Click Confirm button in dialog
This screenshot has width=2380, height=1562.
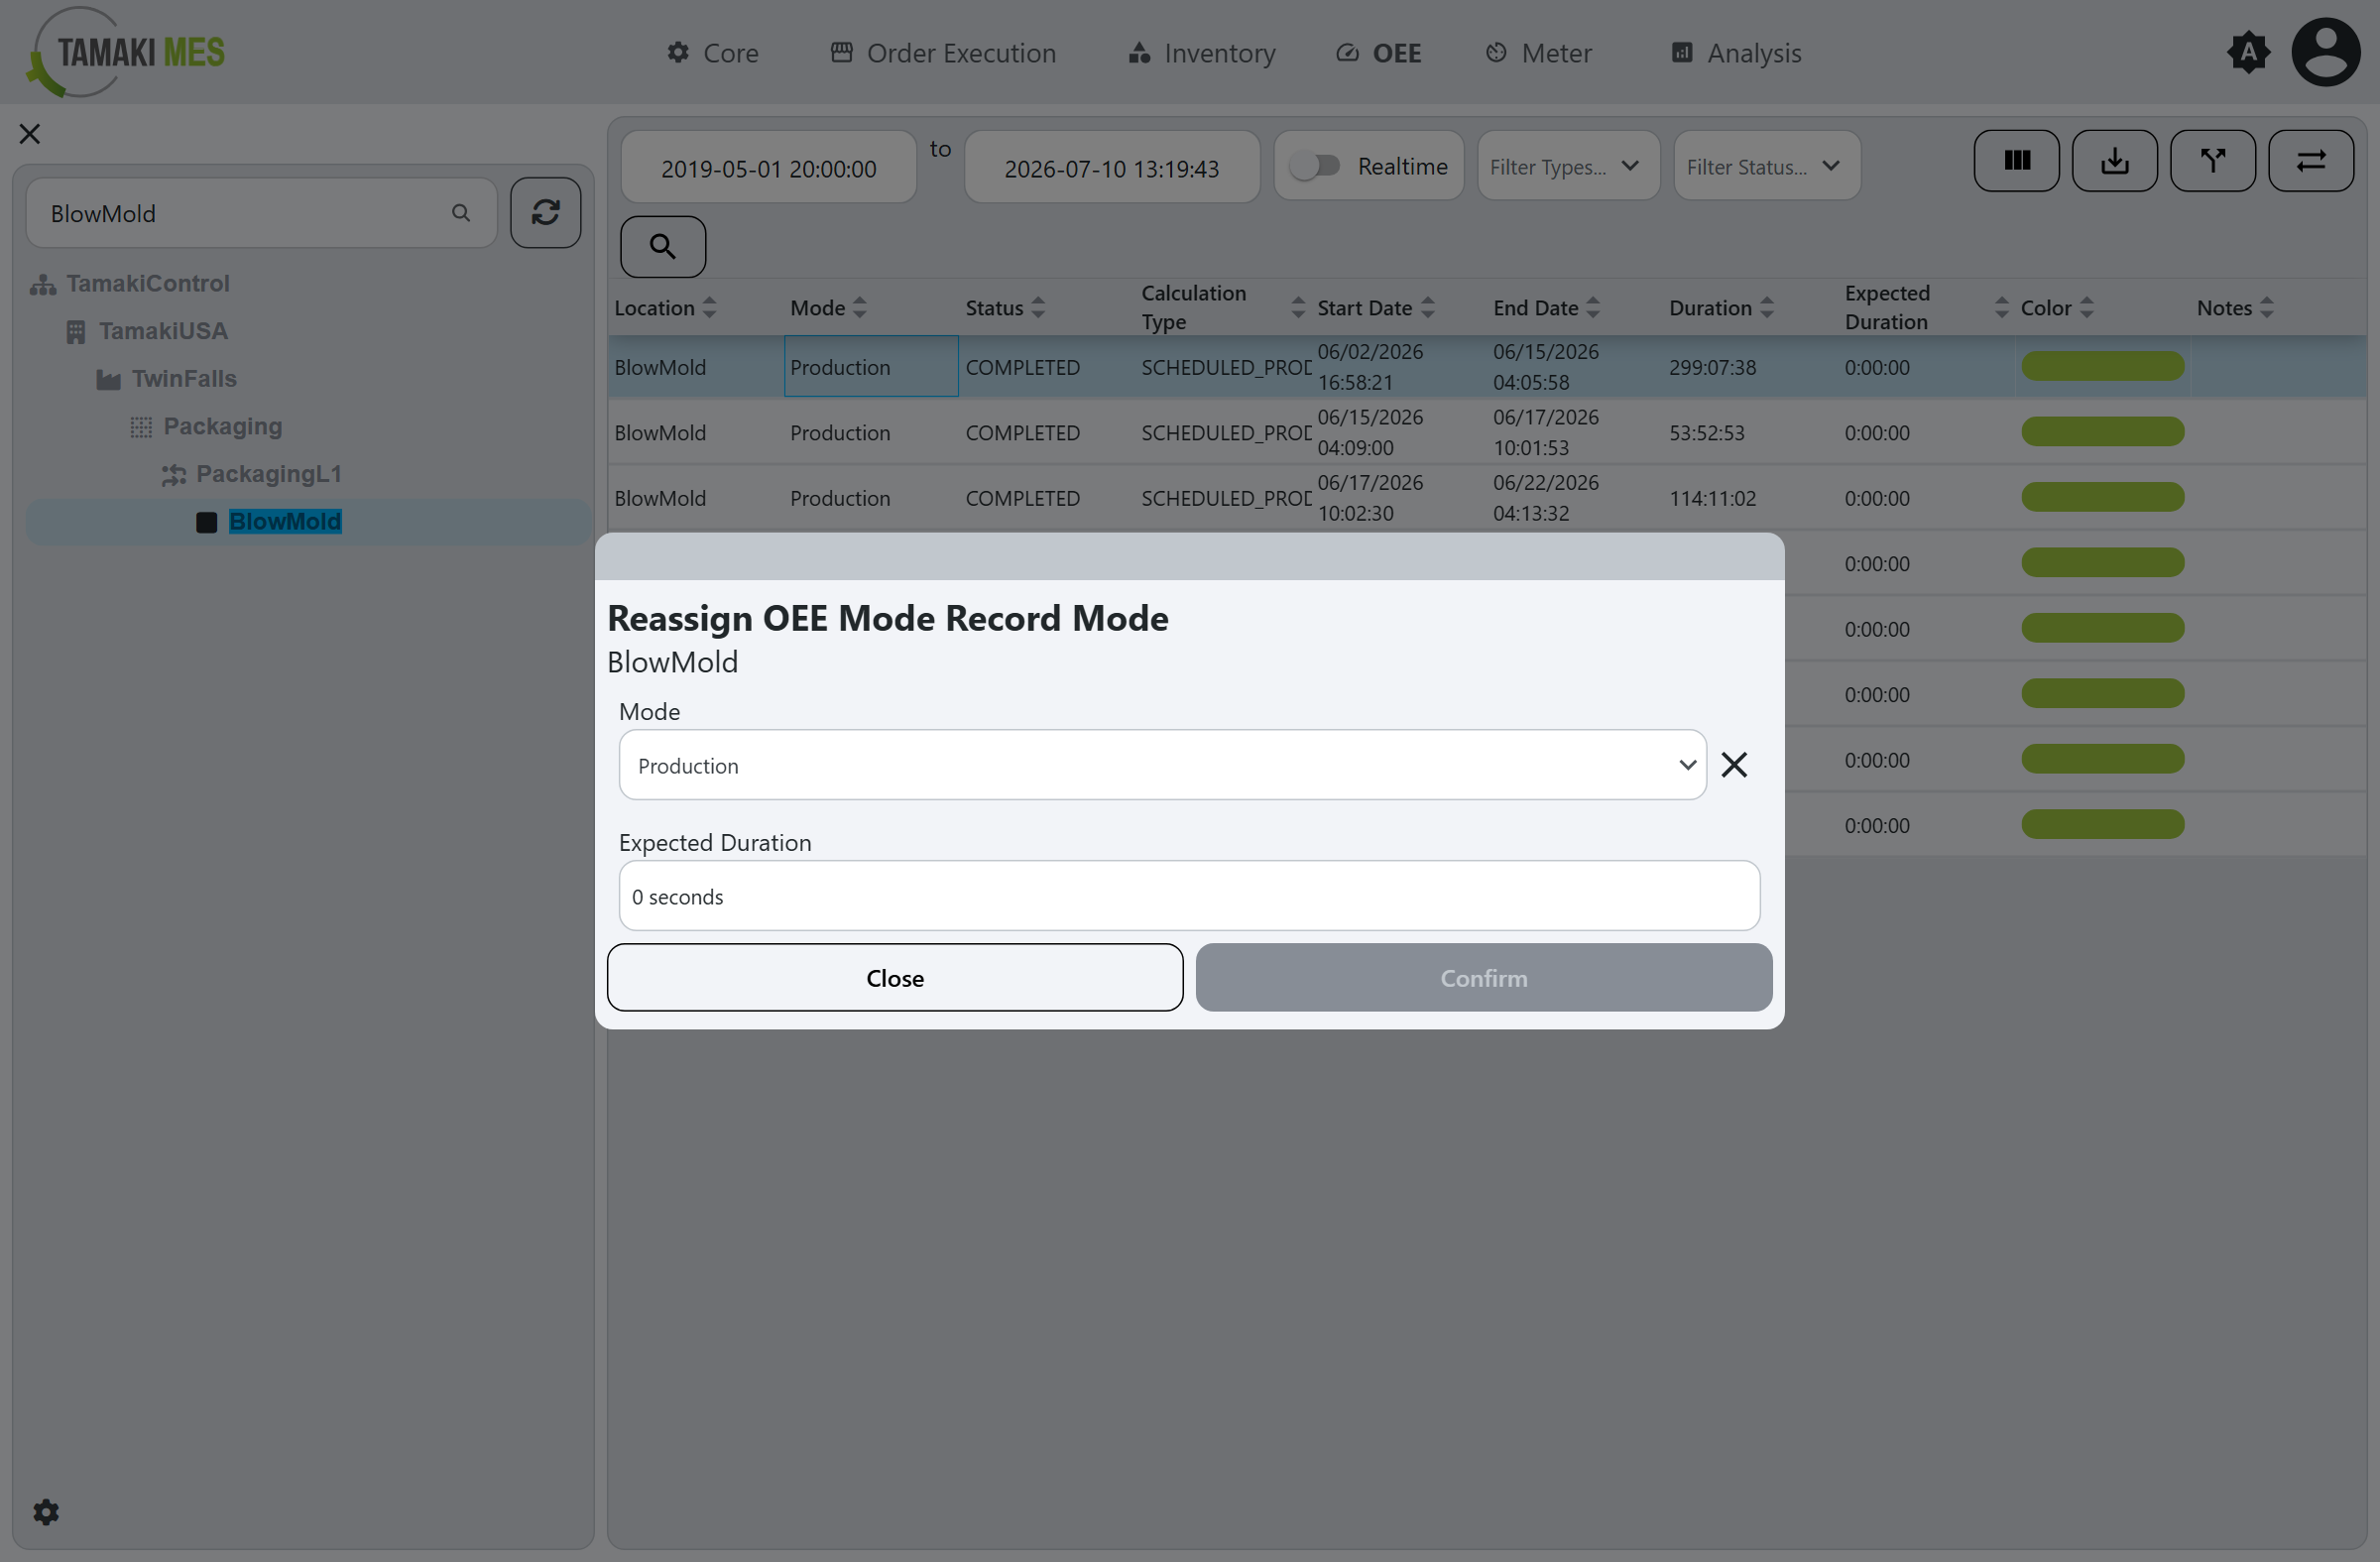(1484, 978)
